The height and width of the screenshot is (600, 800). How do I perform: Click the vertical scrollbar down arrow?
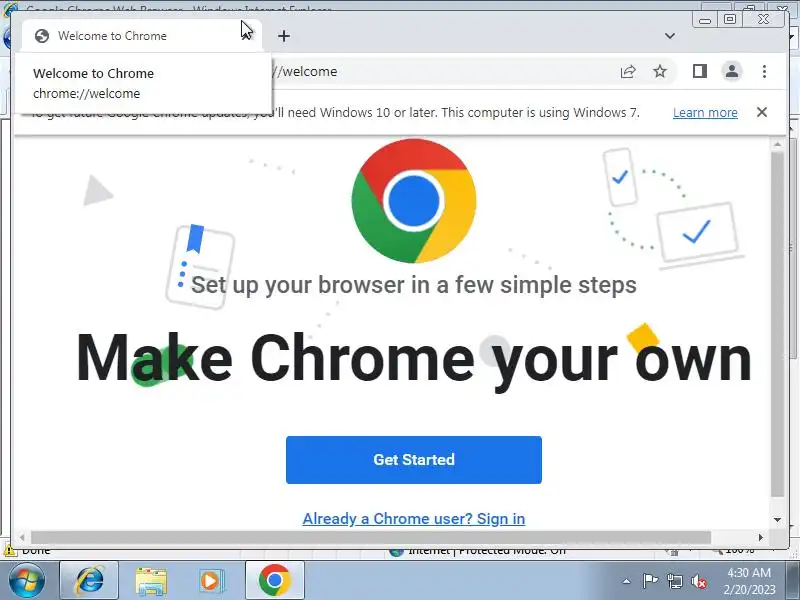pos(777,520)
